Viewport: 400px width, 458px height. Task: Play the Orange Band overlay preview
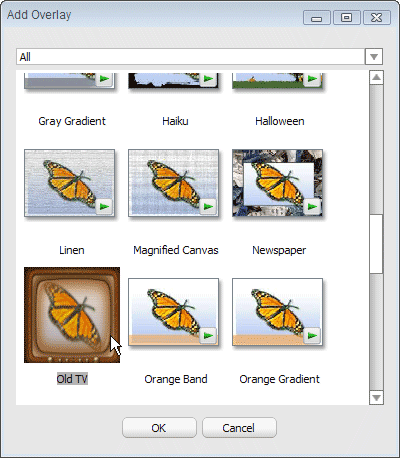[x=208, y=336]
